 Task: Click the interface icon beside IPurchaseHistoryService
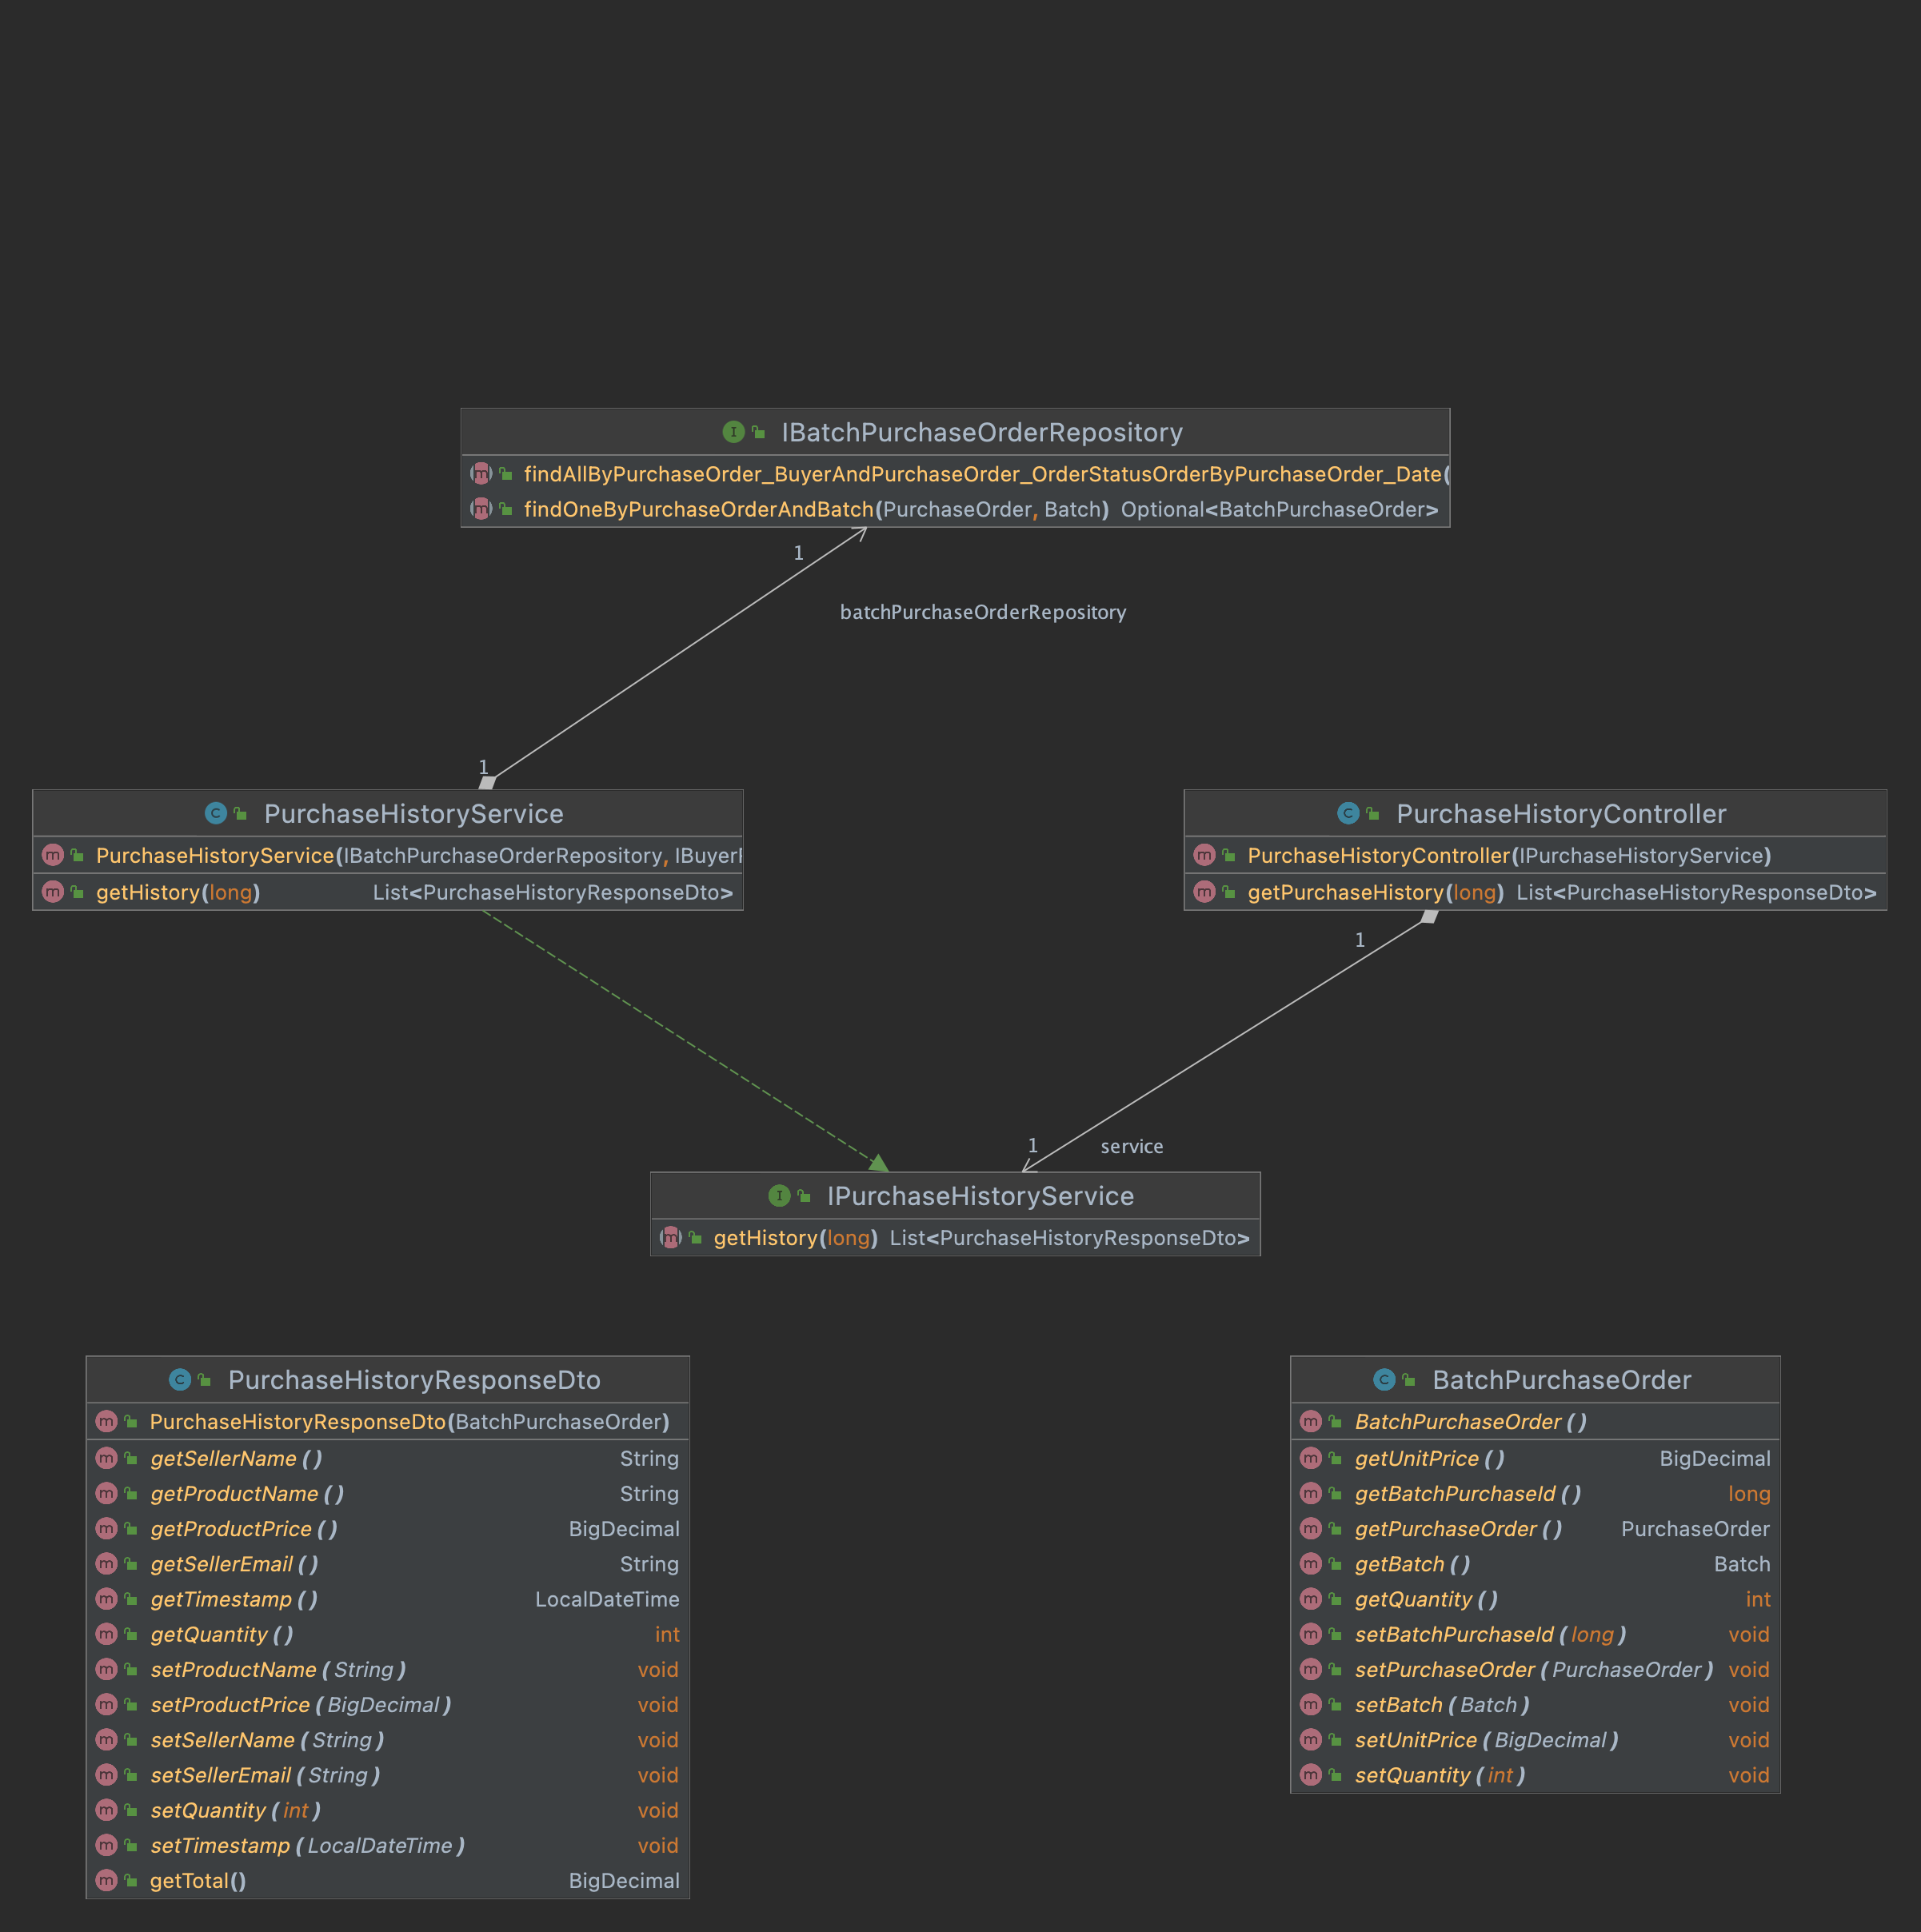pos(779,1195)
